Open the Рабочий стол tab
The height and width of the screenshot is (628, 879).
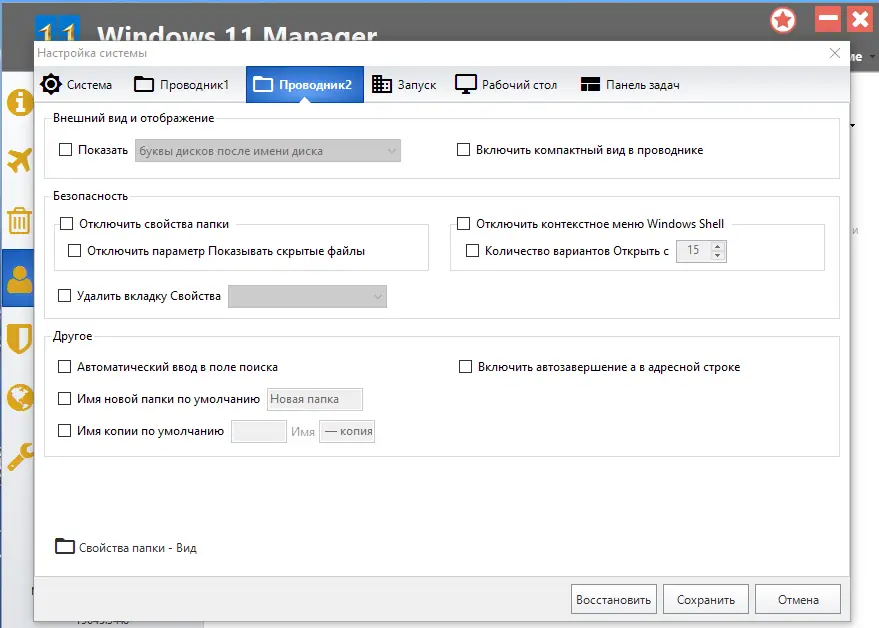pos(506,85)
